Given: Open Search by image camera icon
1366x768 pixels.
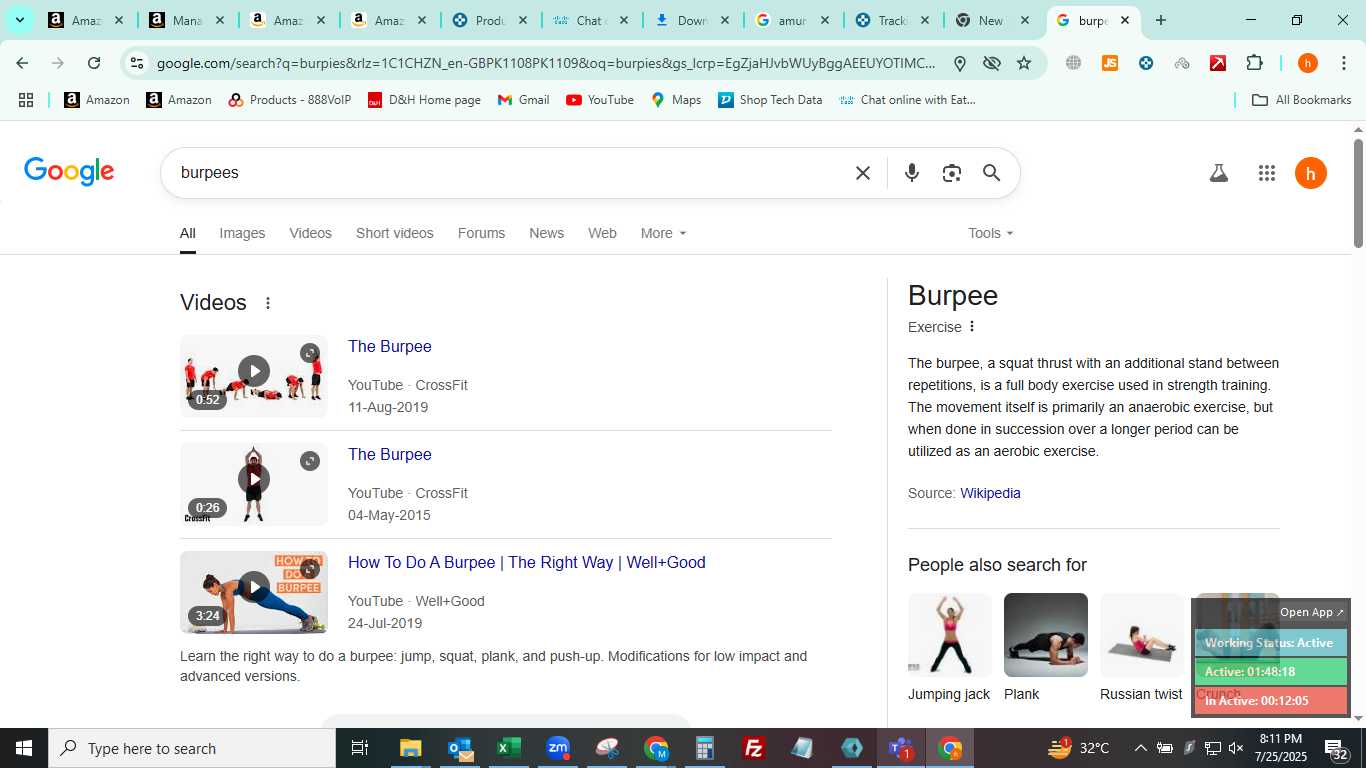Looking at the screenshot, I should coord(951,173).
